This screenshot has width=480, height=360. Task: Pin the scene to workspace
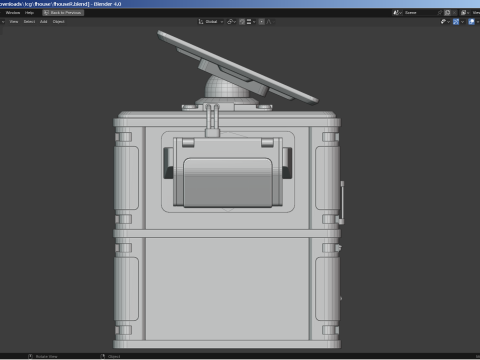pos(440,13)
